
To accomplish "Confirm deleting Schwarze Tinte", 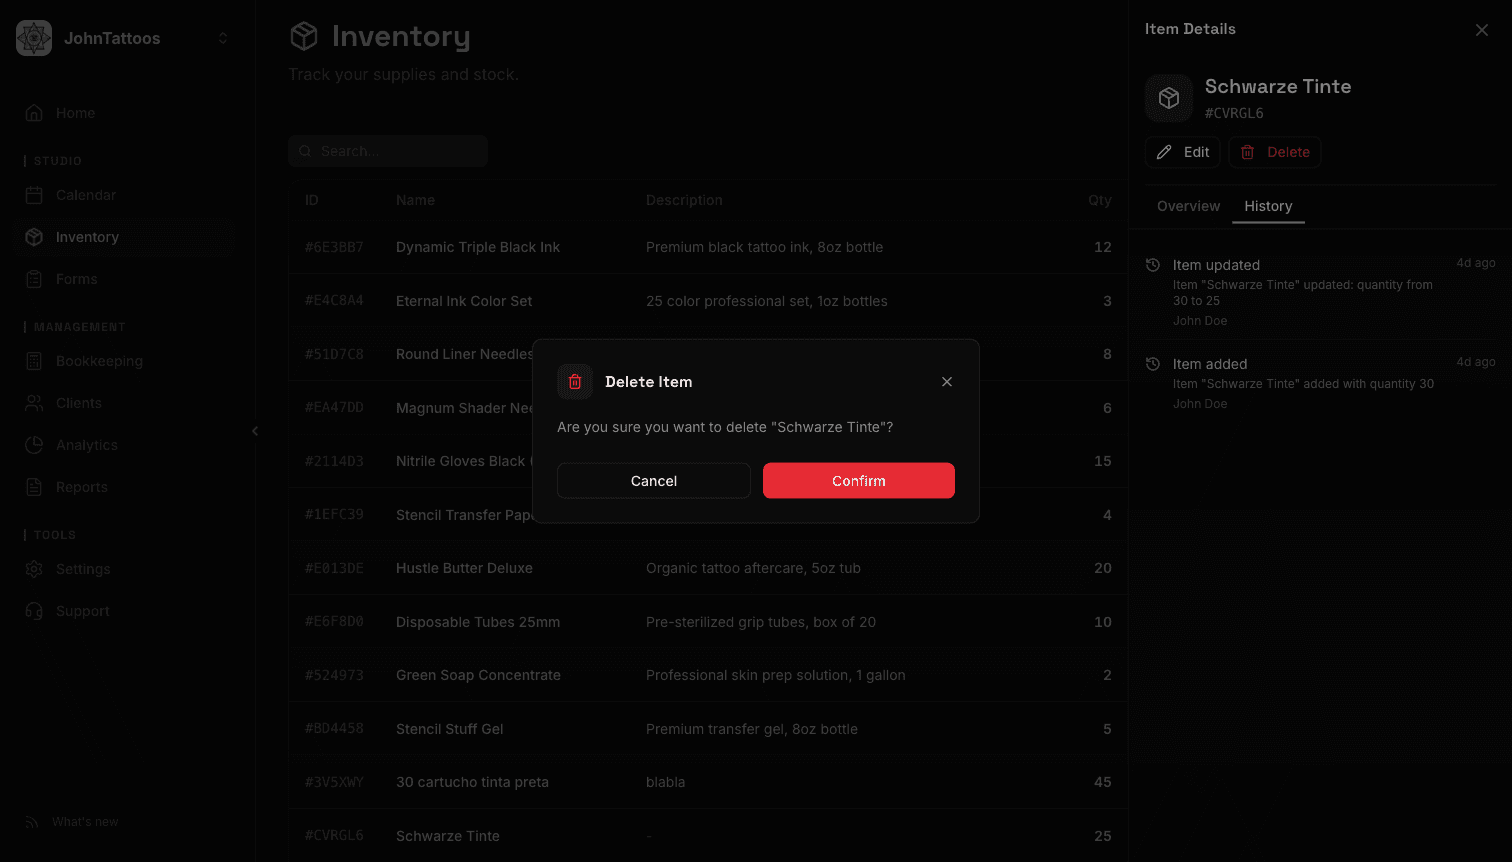I will point(858,480).
